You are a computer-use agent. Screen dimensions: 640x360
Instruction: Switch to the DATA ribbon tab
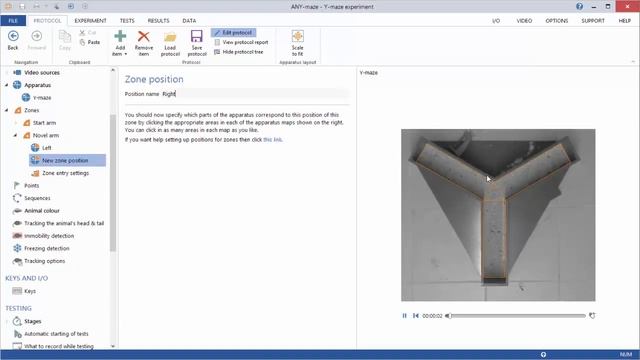pyautogui.click(x=189, y=20)
